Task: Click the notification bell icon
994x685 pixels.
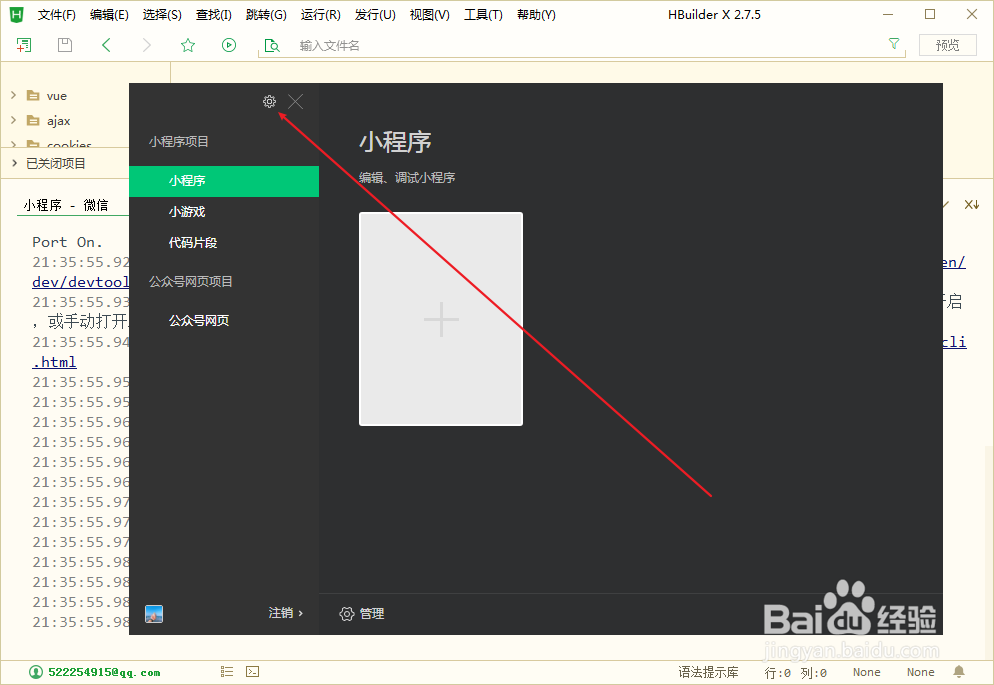Action: pos(959,672)
